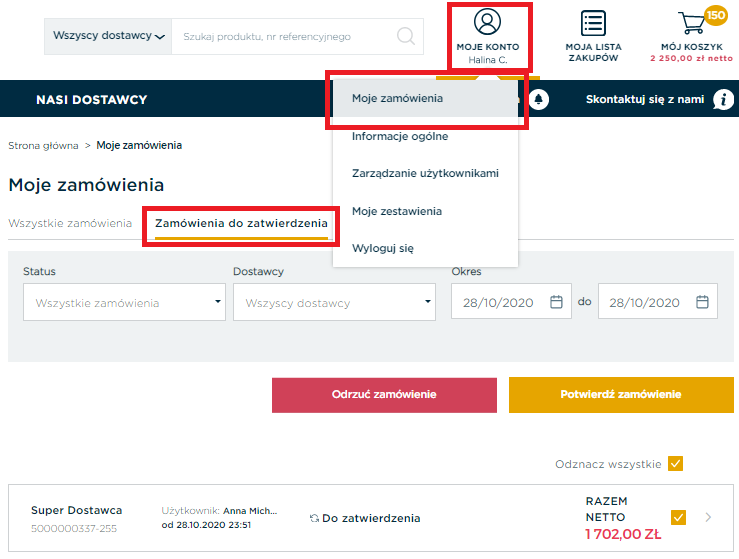Viewport: 739px width, 559px height.
Task: Uncheck the Odznacz wszystkie checkbox
Action: click(x=675, y=464)
